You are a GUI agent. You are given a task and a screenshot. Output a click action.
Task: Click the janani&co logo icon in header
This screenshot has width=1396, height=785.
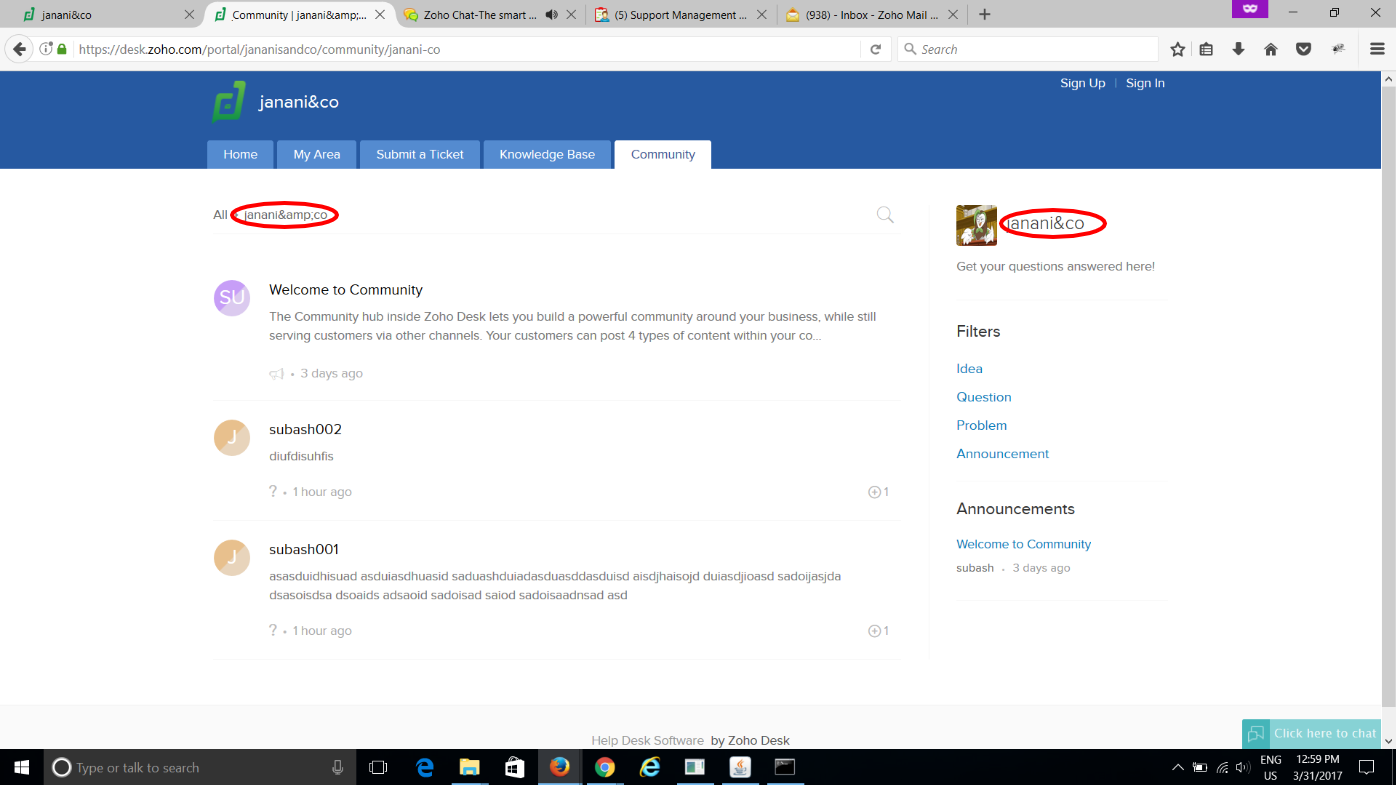coord(229,102)
